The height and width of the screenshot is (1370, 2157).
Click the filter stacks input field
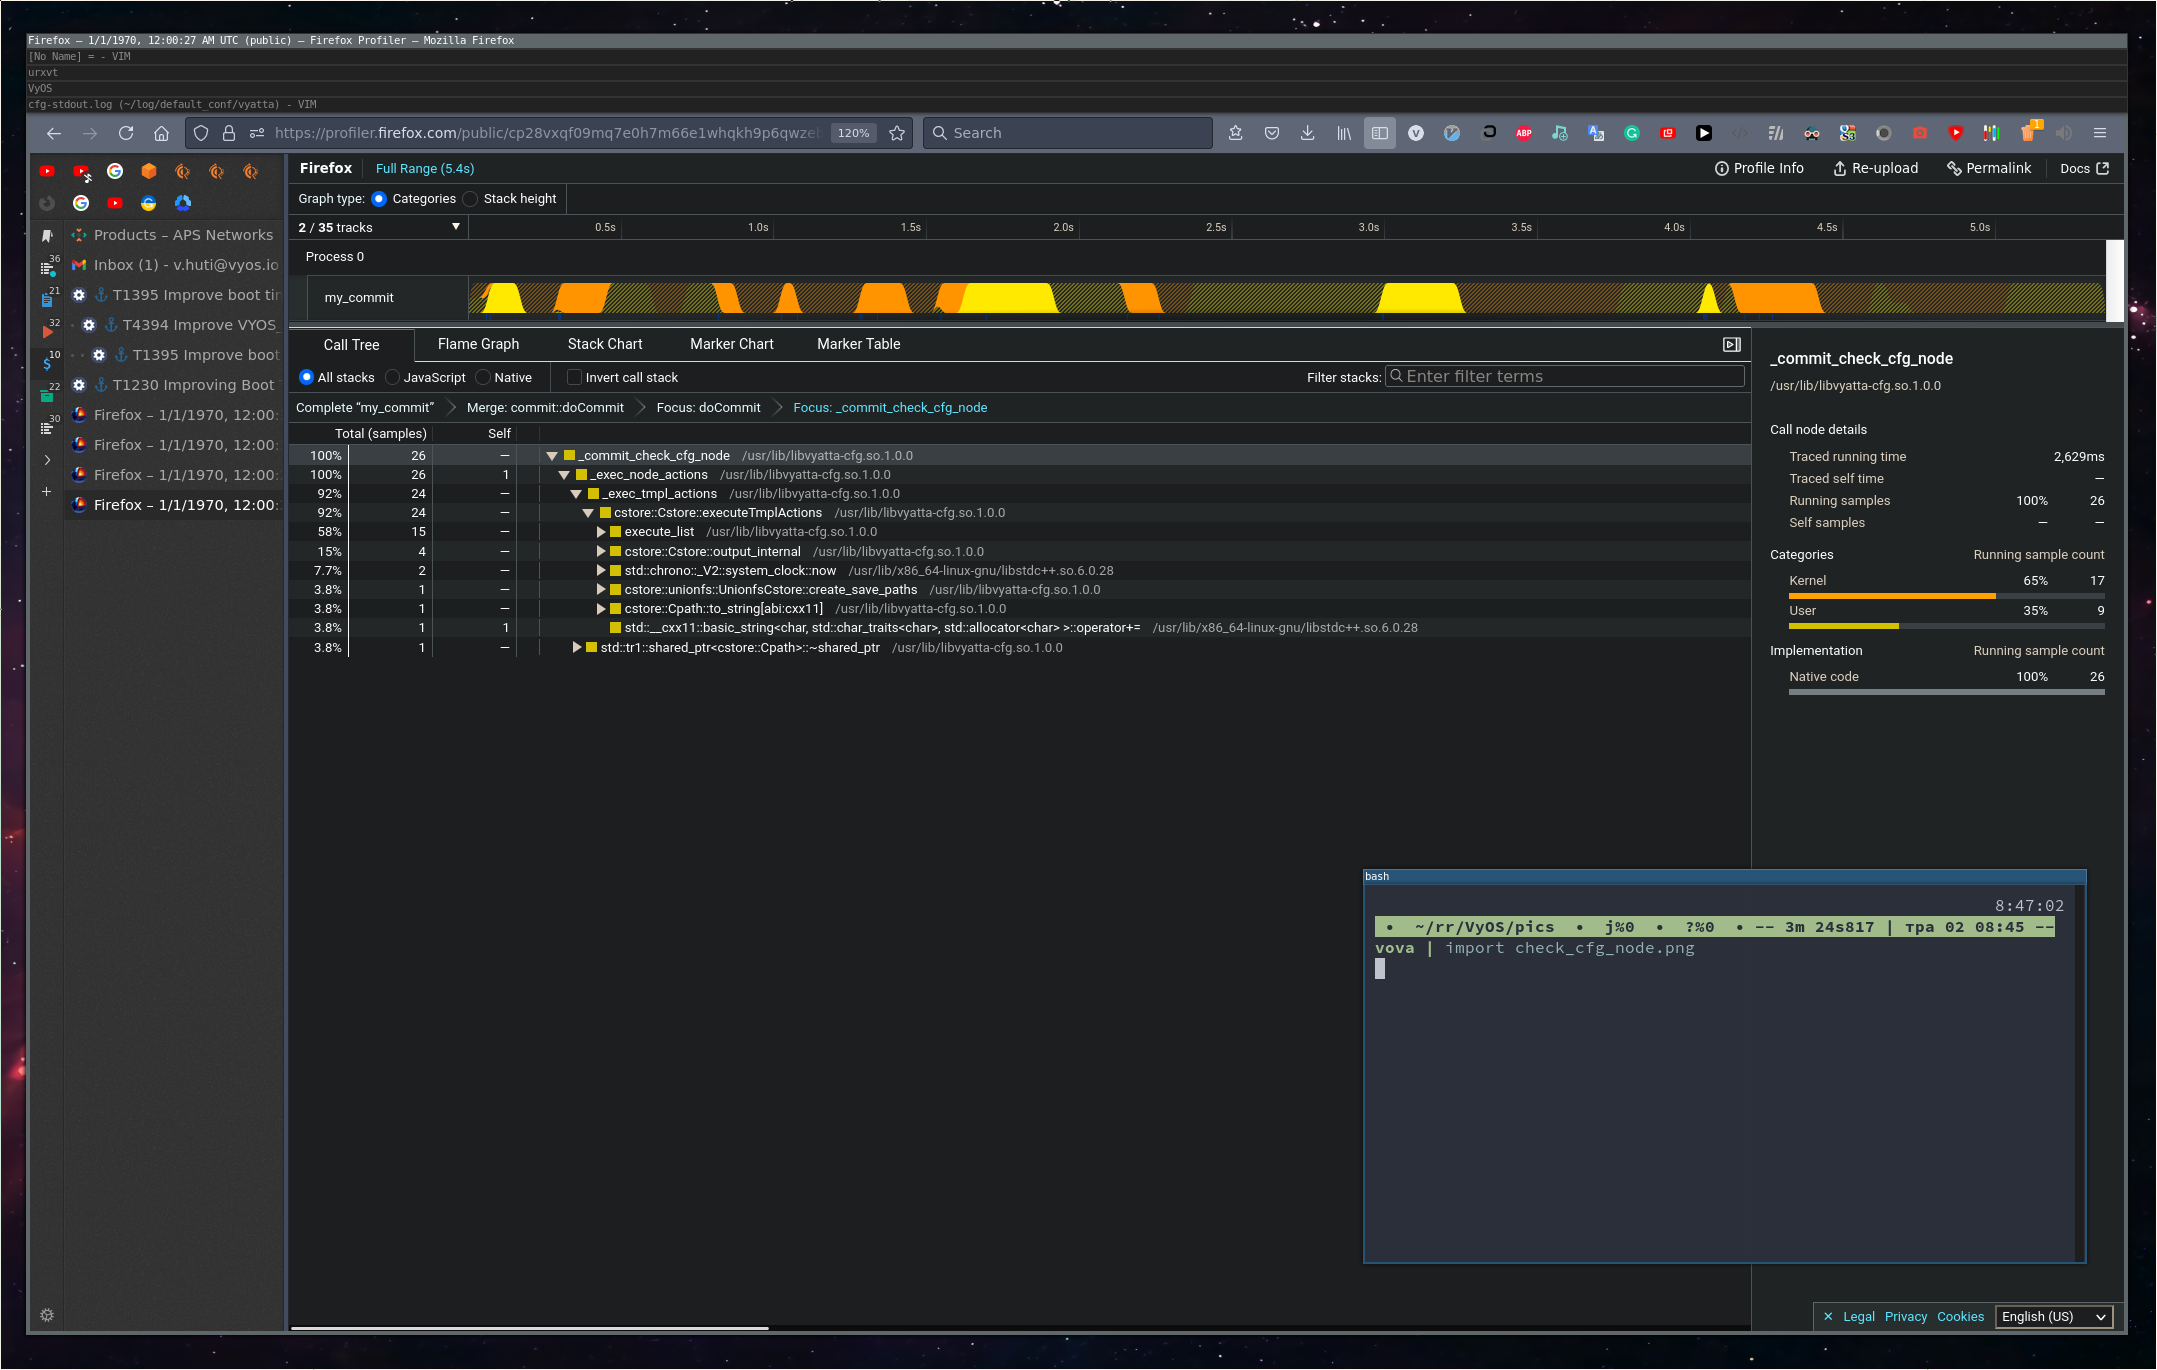click(1565, 377)
